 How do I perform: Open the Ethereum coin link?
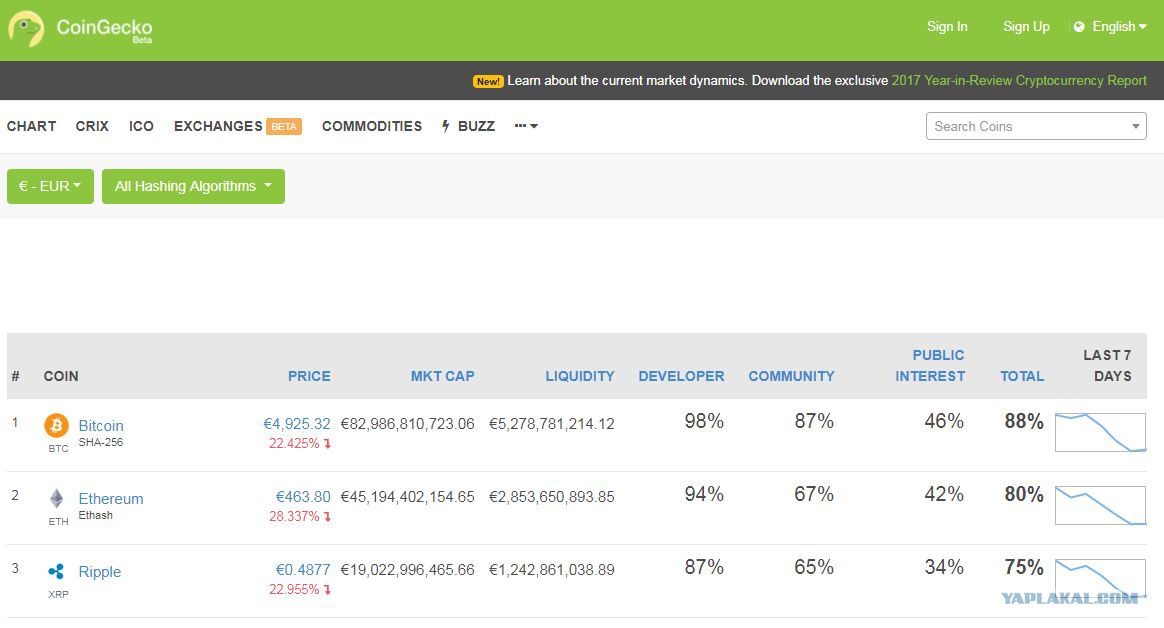[x=111, y=498]
